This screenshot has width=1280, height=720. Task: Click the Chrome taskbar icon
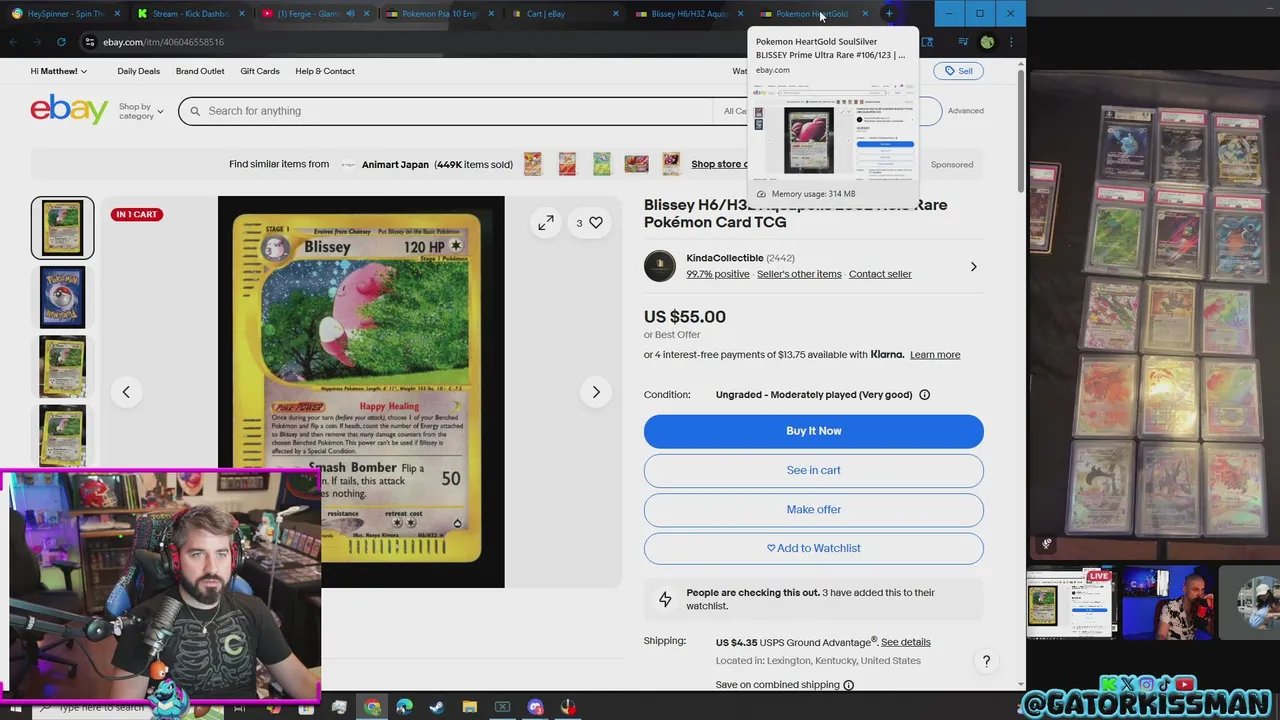372,707
